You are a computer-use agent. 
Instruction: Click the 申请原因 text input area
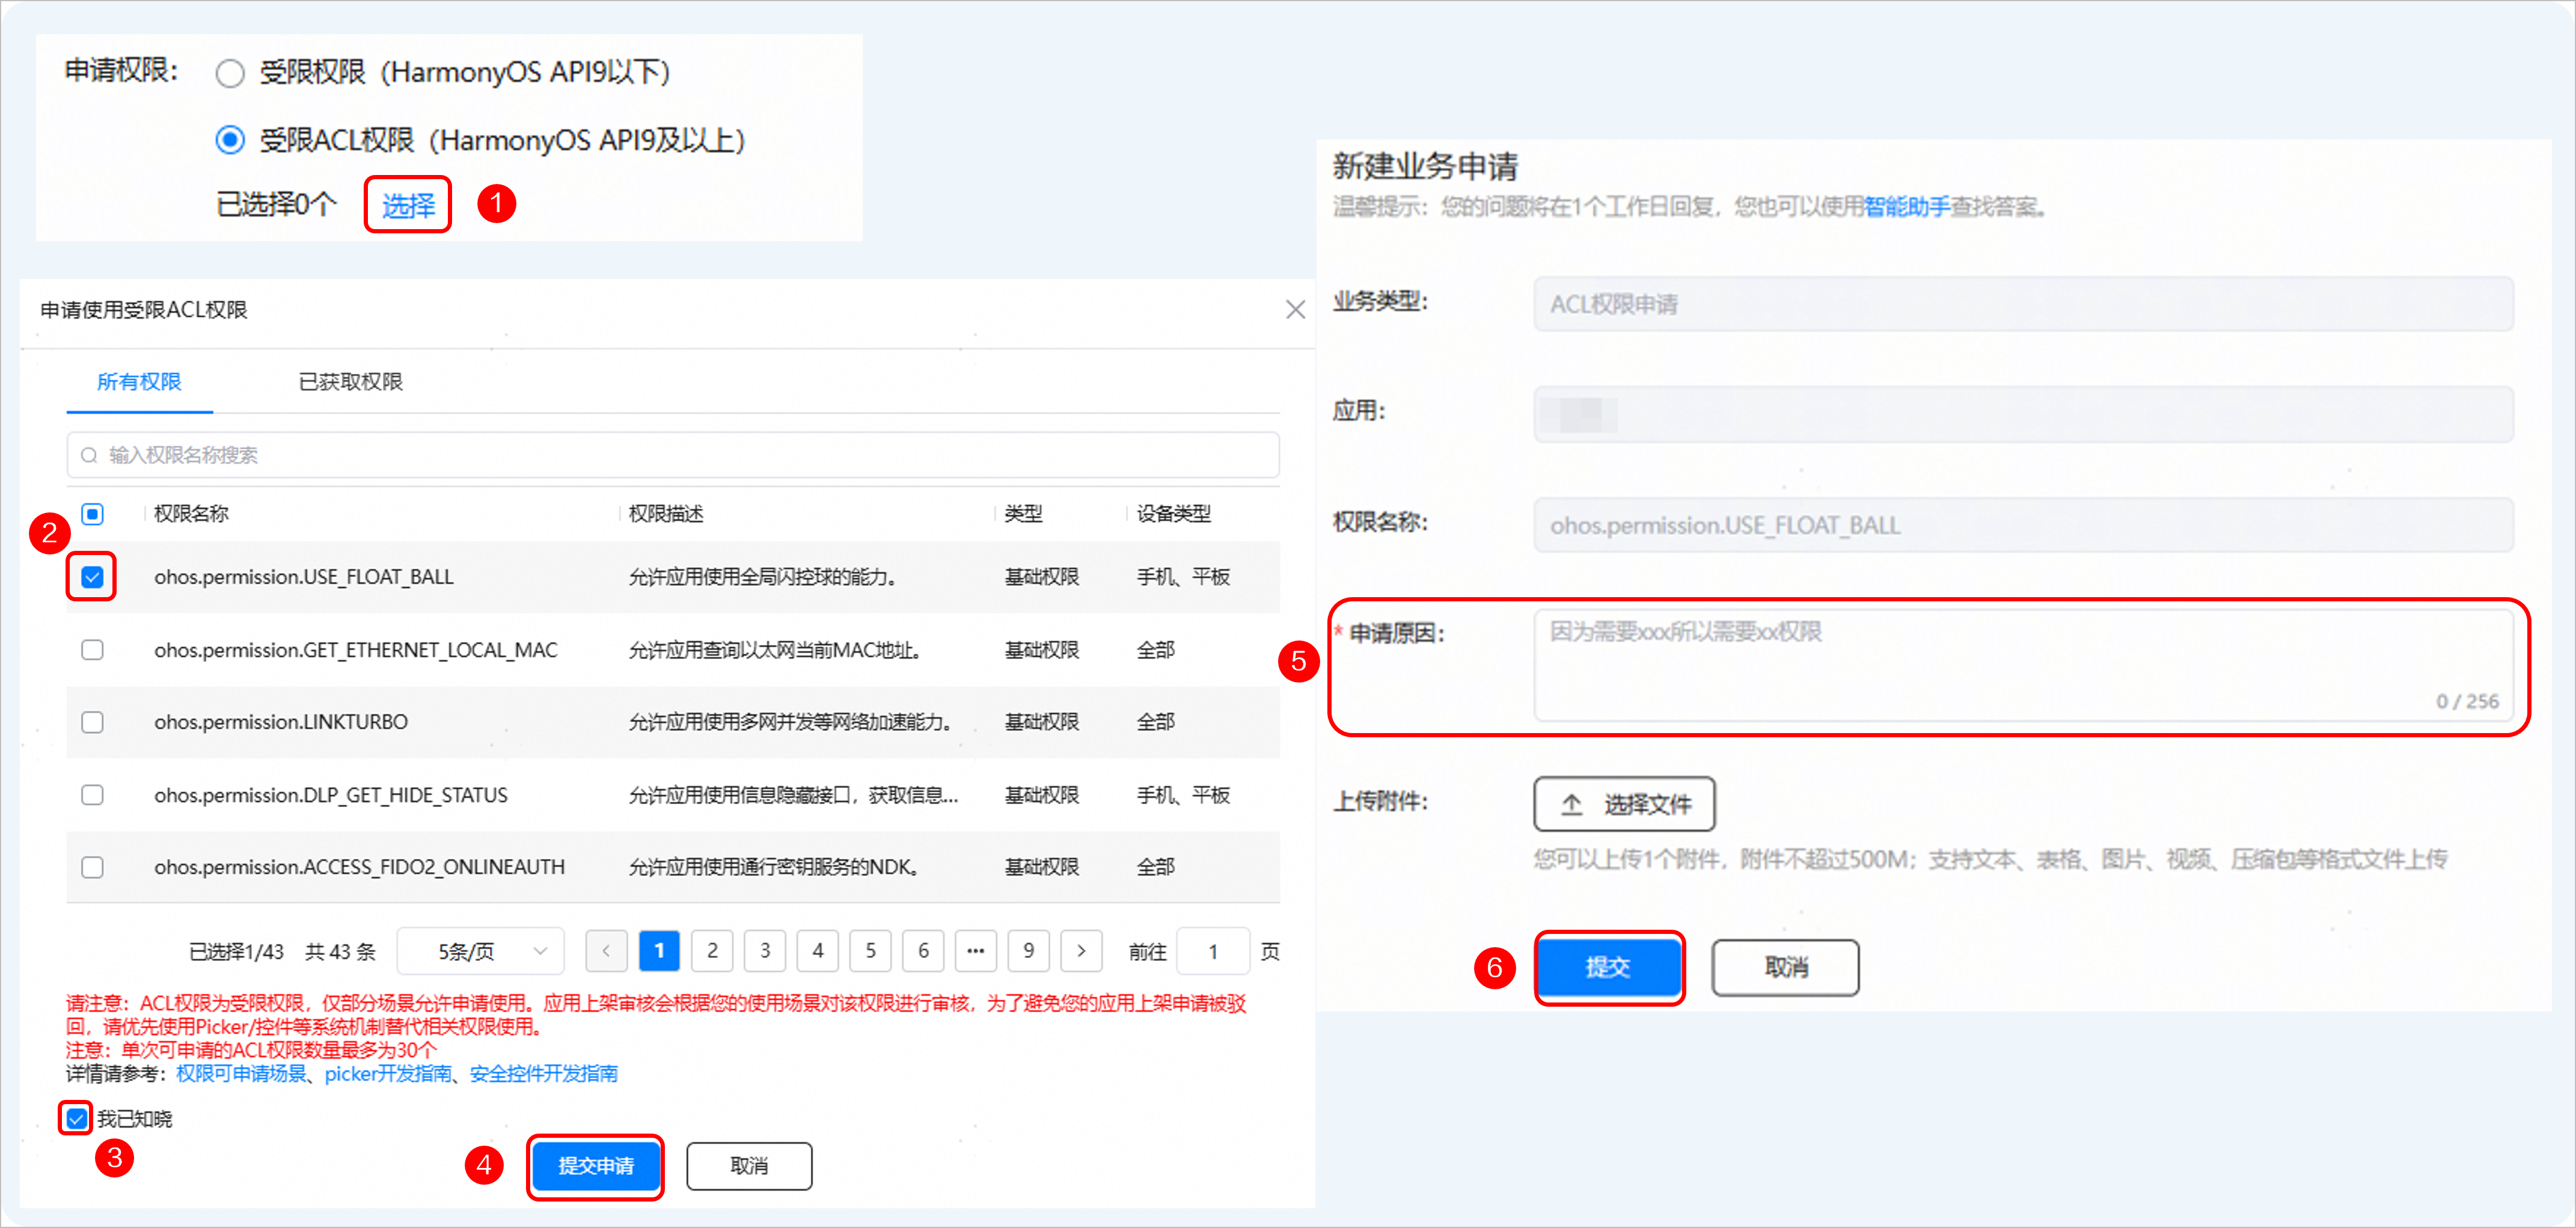pos(2020,665)
